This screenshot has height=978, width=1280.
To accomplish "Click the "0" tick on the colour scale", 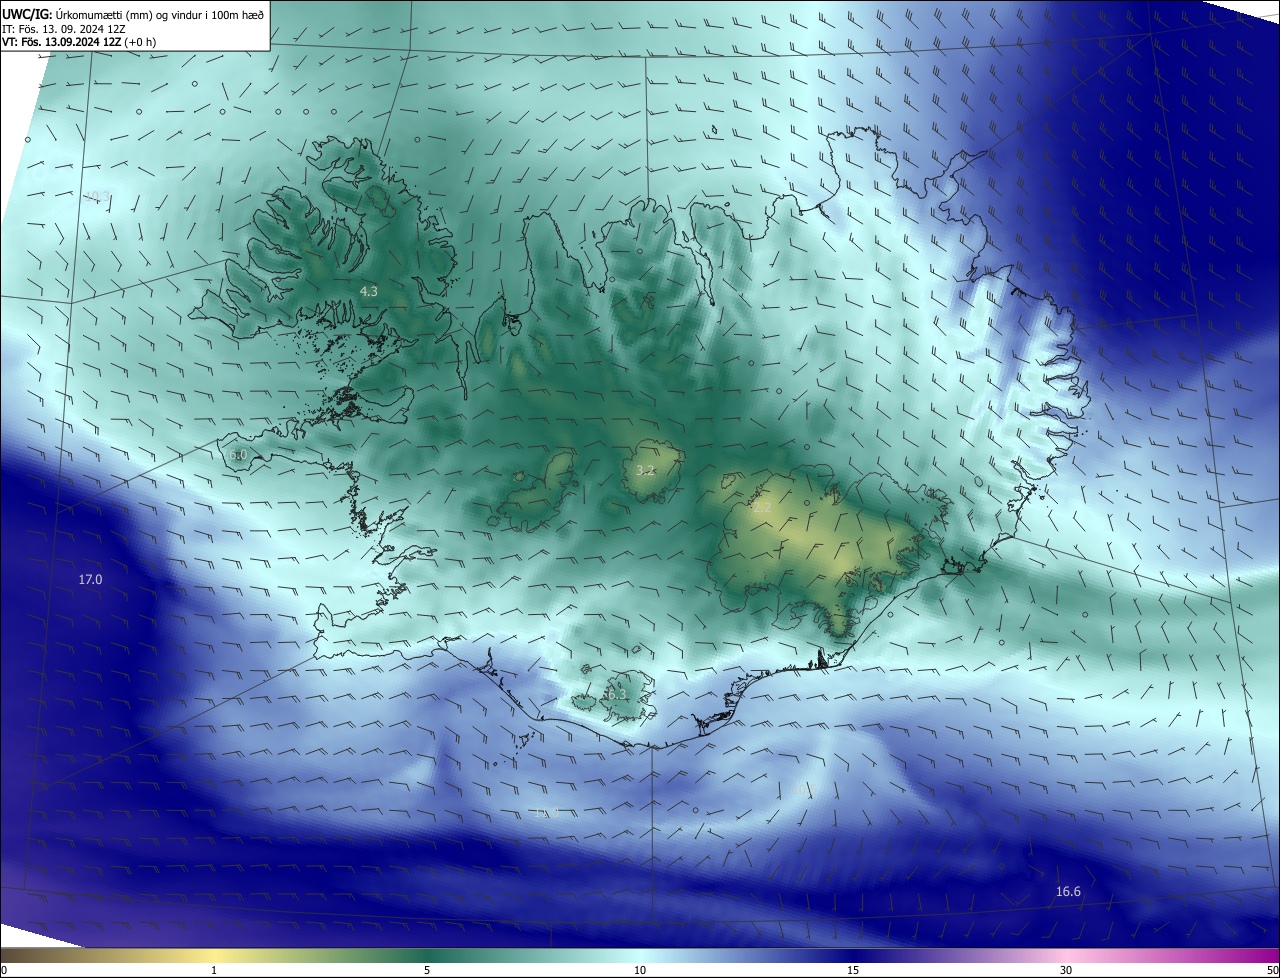I will pyautogui.click(x=4, y=970).
